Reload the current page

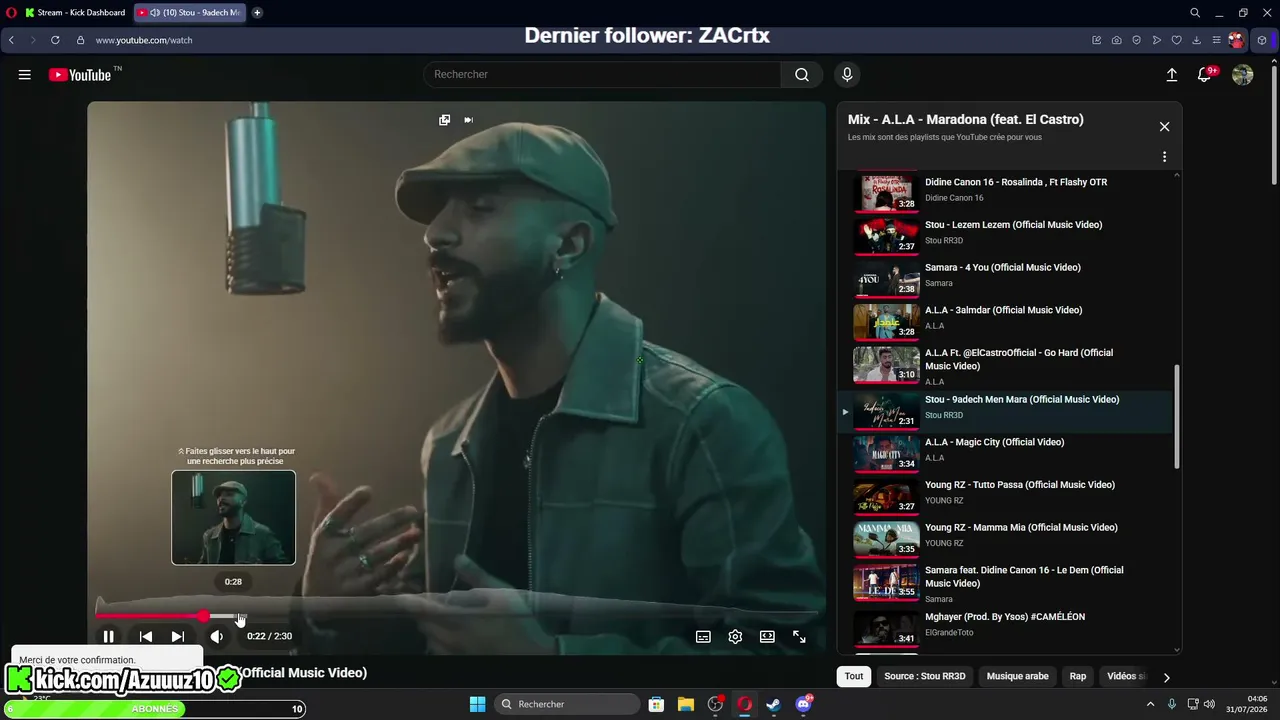coord(55,40)
